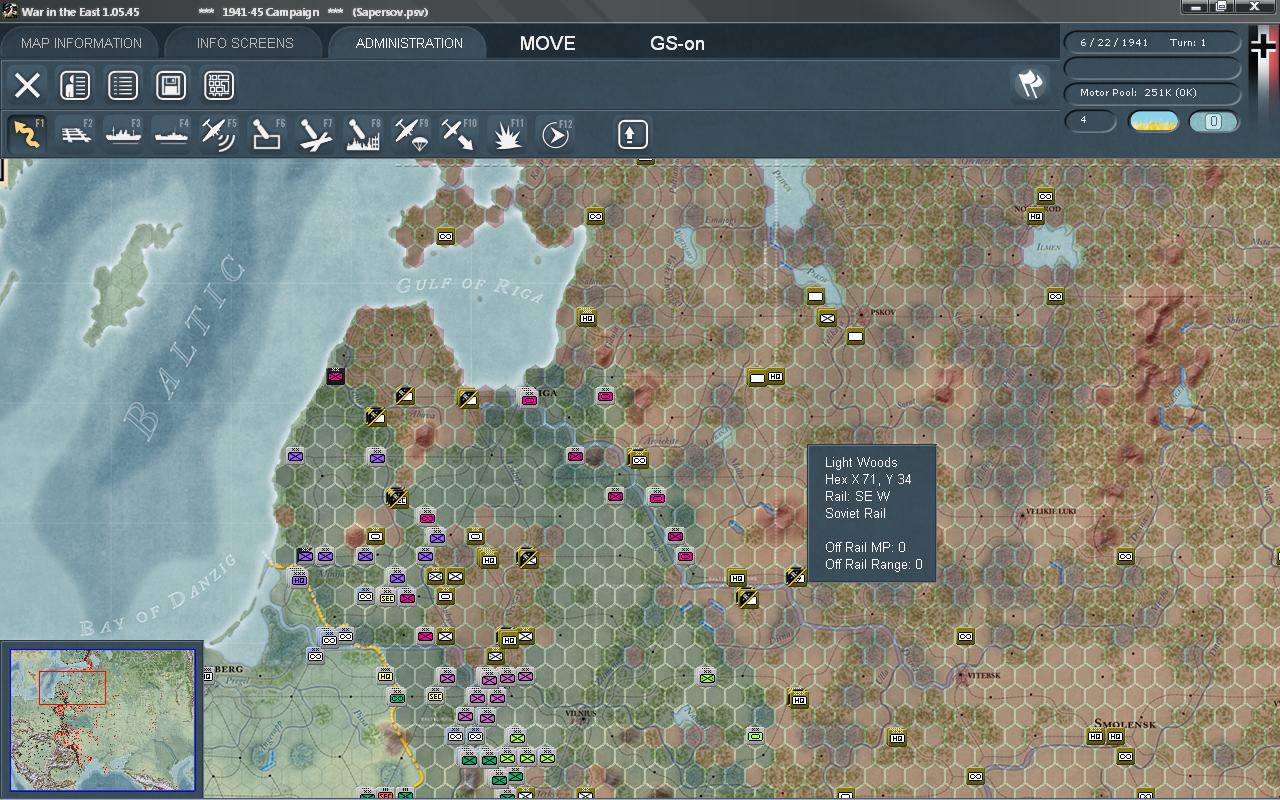Viewport: 1280px width, 800px height.
Task: Click the PSKOV city label on map
Action: (x=883, y=313)
